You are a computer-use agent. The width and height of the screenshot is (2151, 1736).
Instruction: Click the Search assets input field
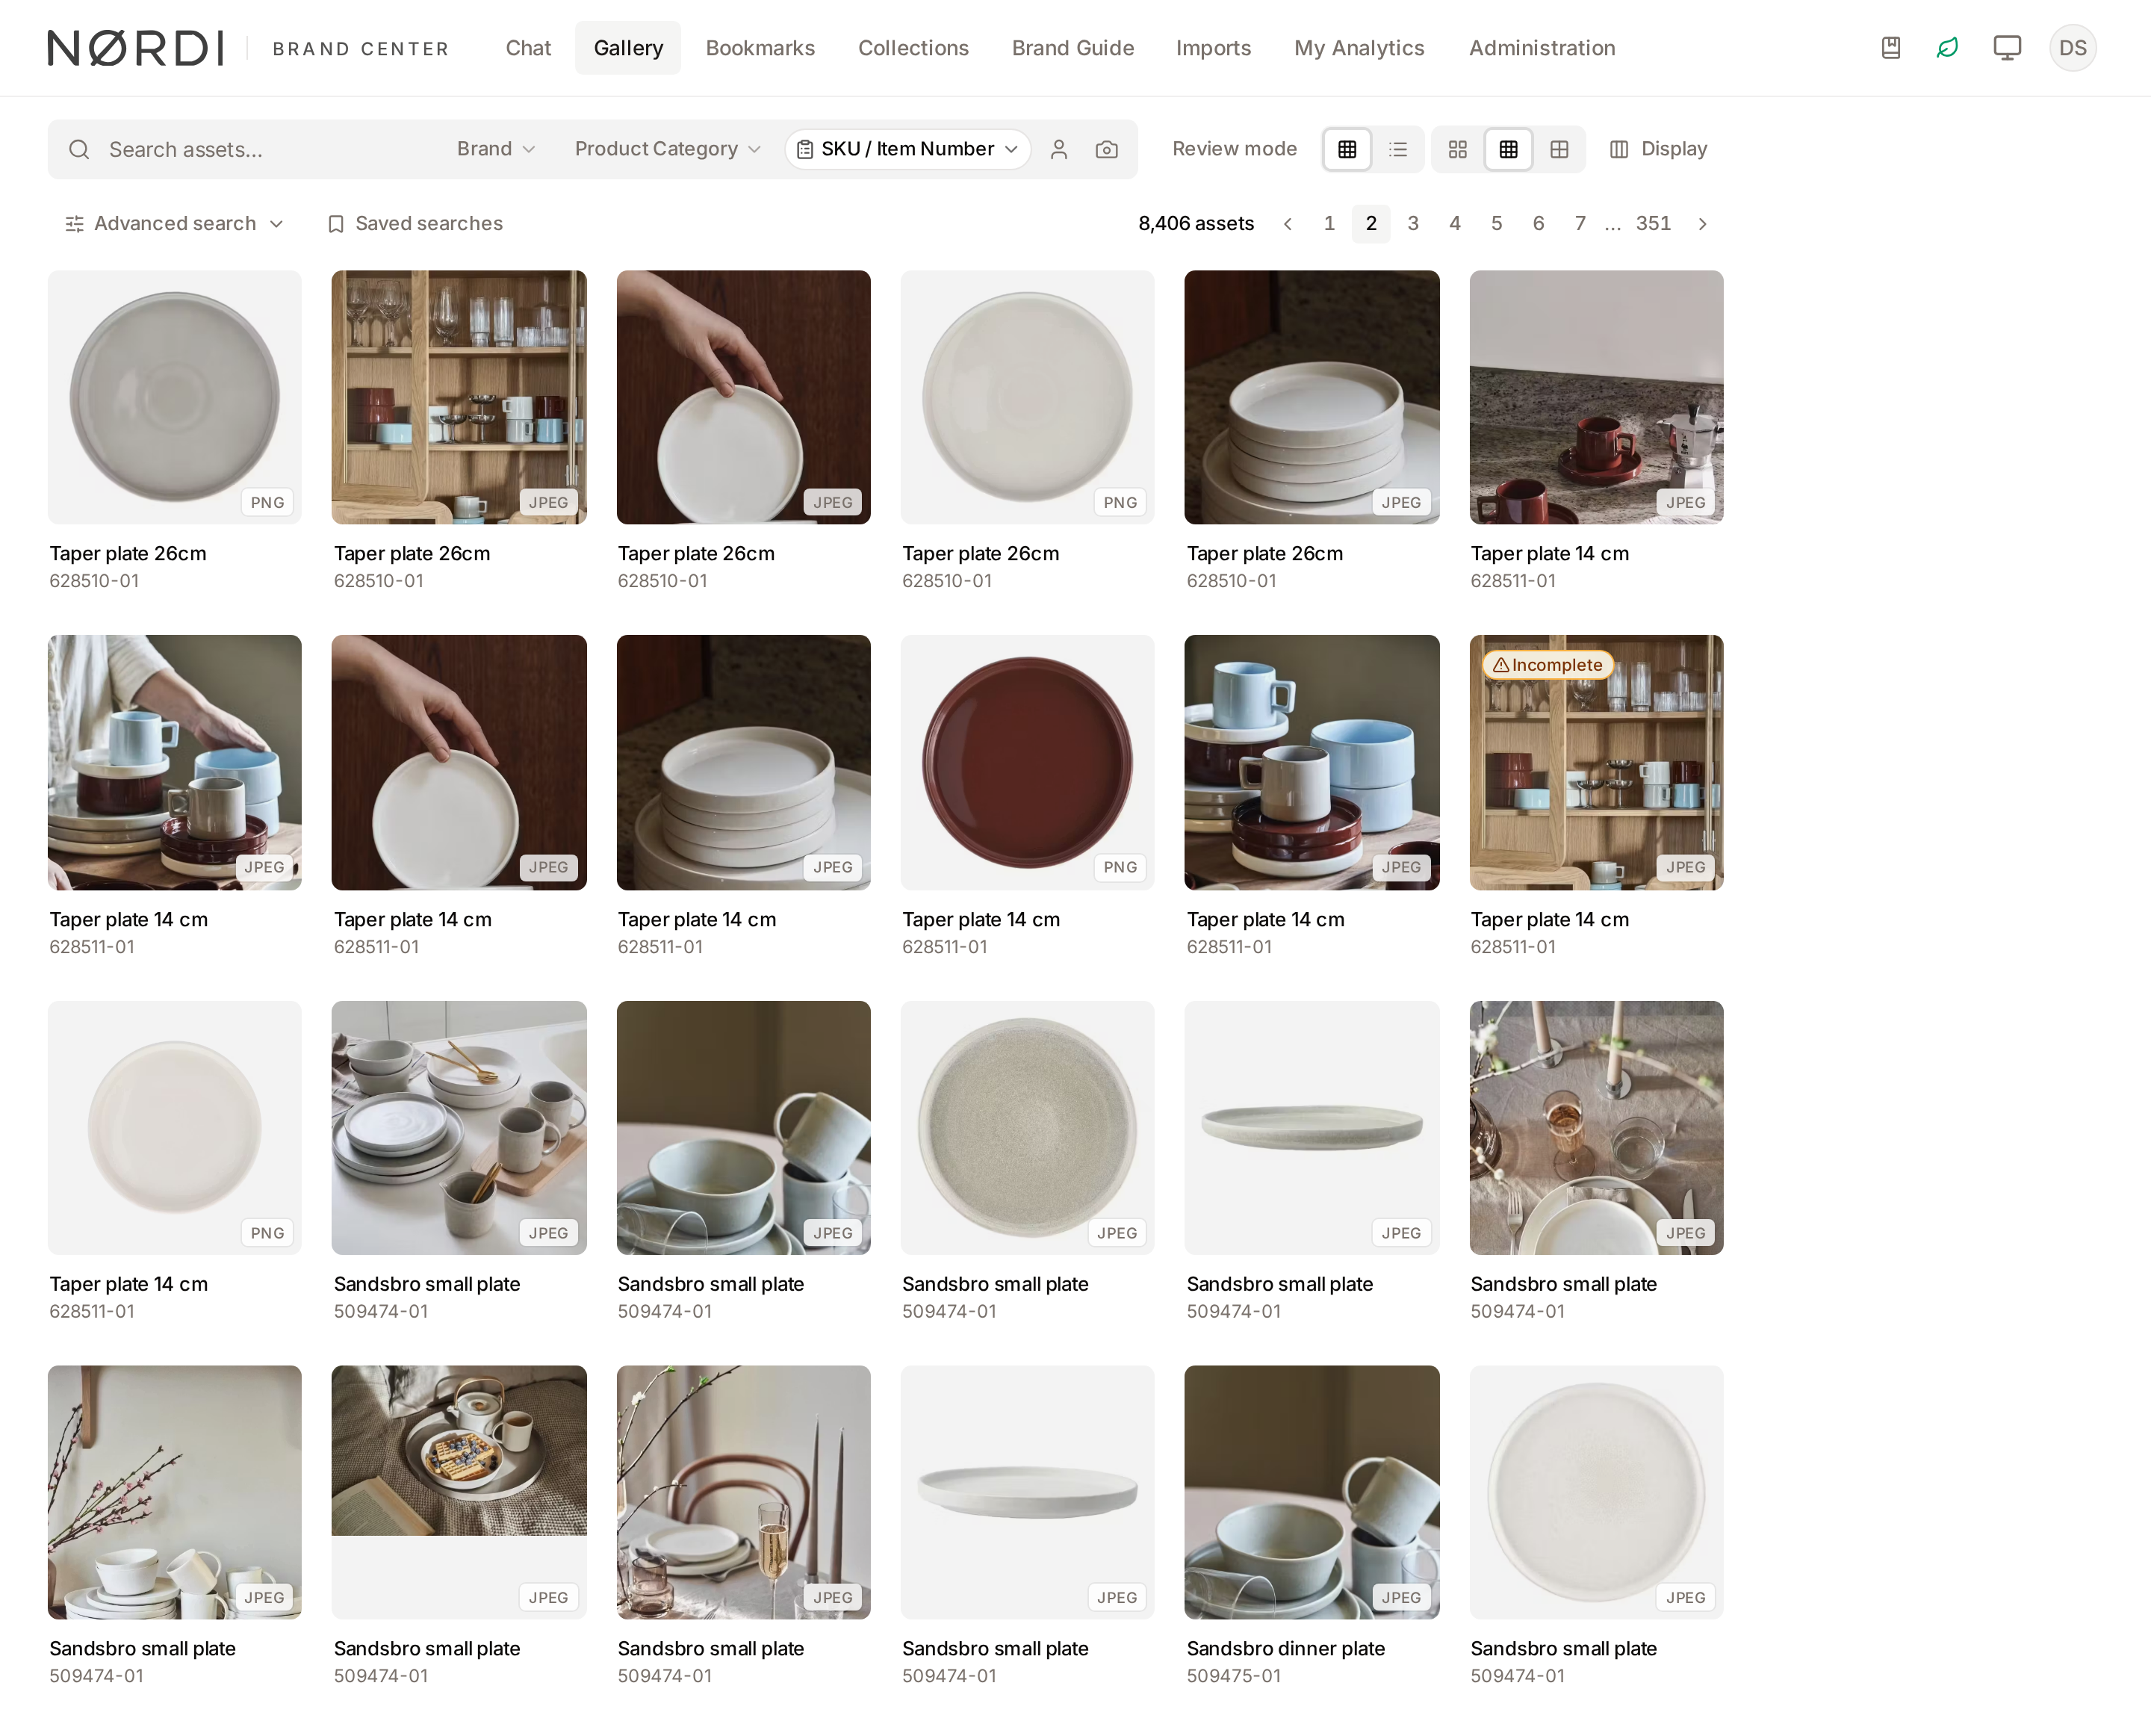pyautogui.click(x=270, y=150)
